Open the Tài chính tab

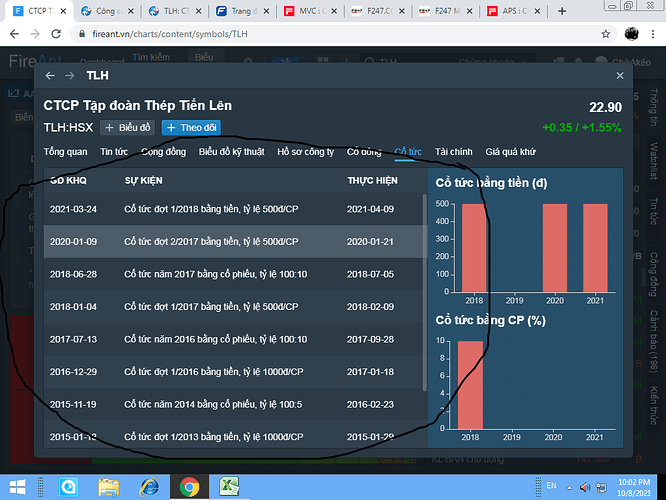click(454, 152)
